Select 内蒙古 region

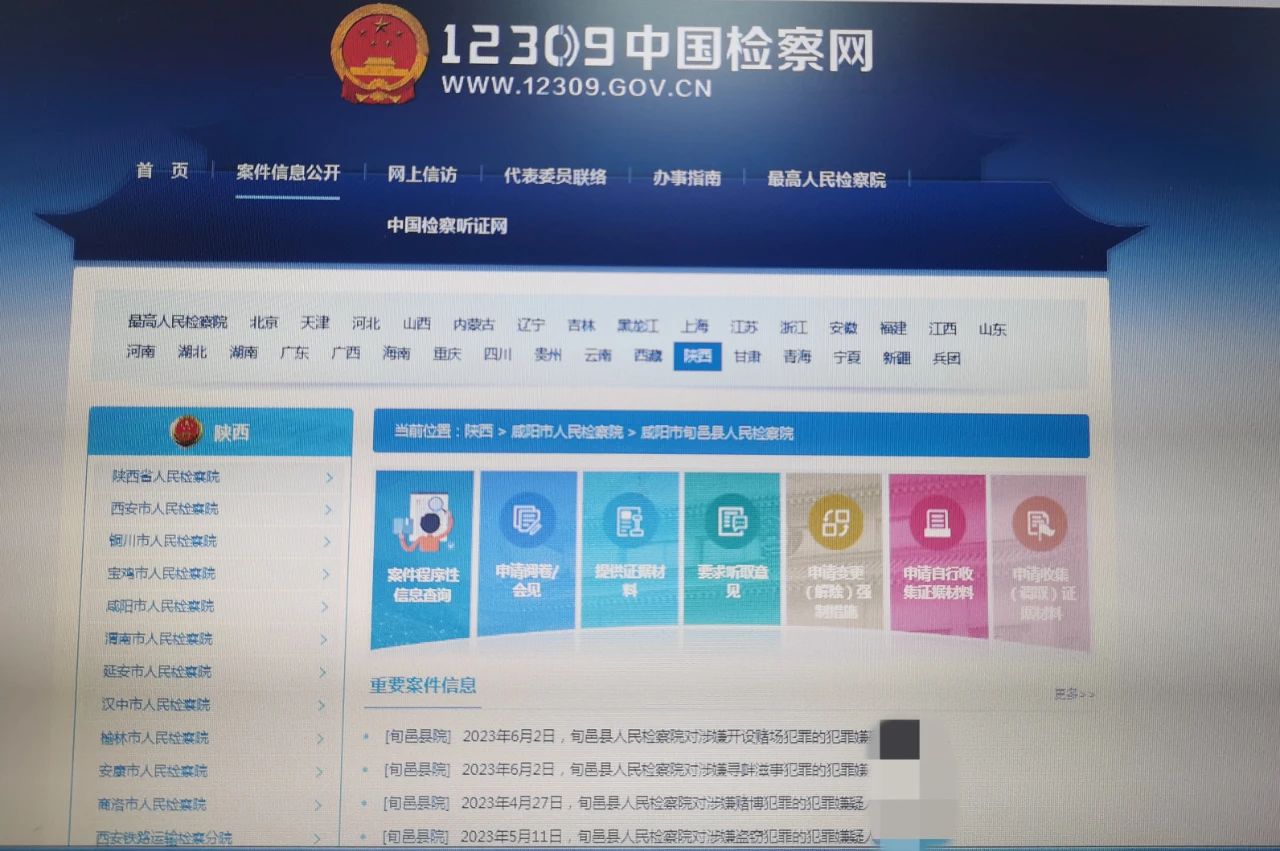coord(474,324)
